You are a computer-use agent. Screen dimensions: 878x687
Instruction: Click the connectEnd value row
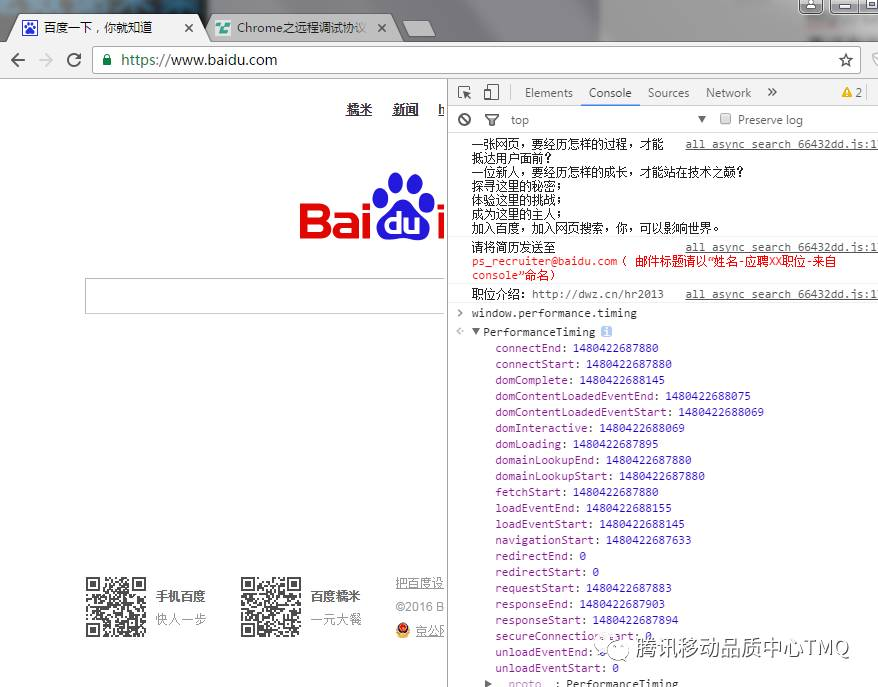577,348
